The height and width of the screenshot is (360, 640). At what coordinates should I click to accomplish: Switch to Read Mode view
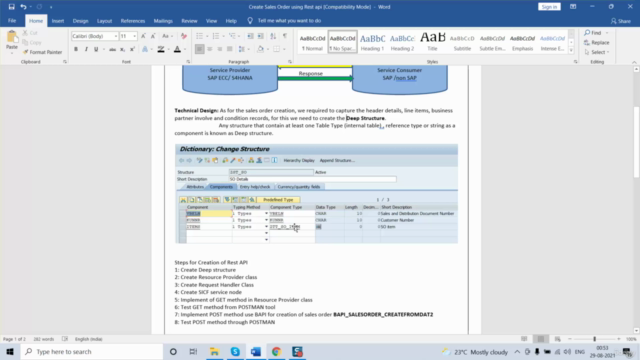coord(524,339)
